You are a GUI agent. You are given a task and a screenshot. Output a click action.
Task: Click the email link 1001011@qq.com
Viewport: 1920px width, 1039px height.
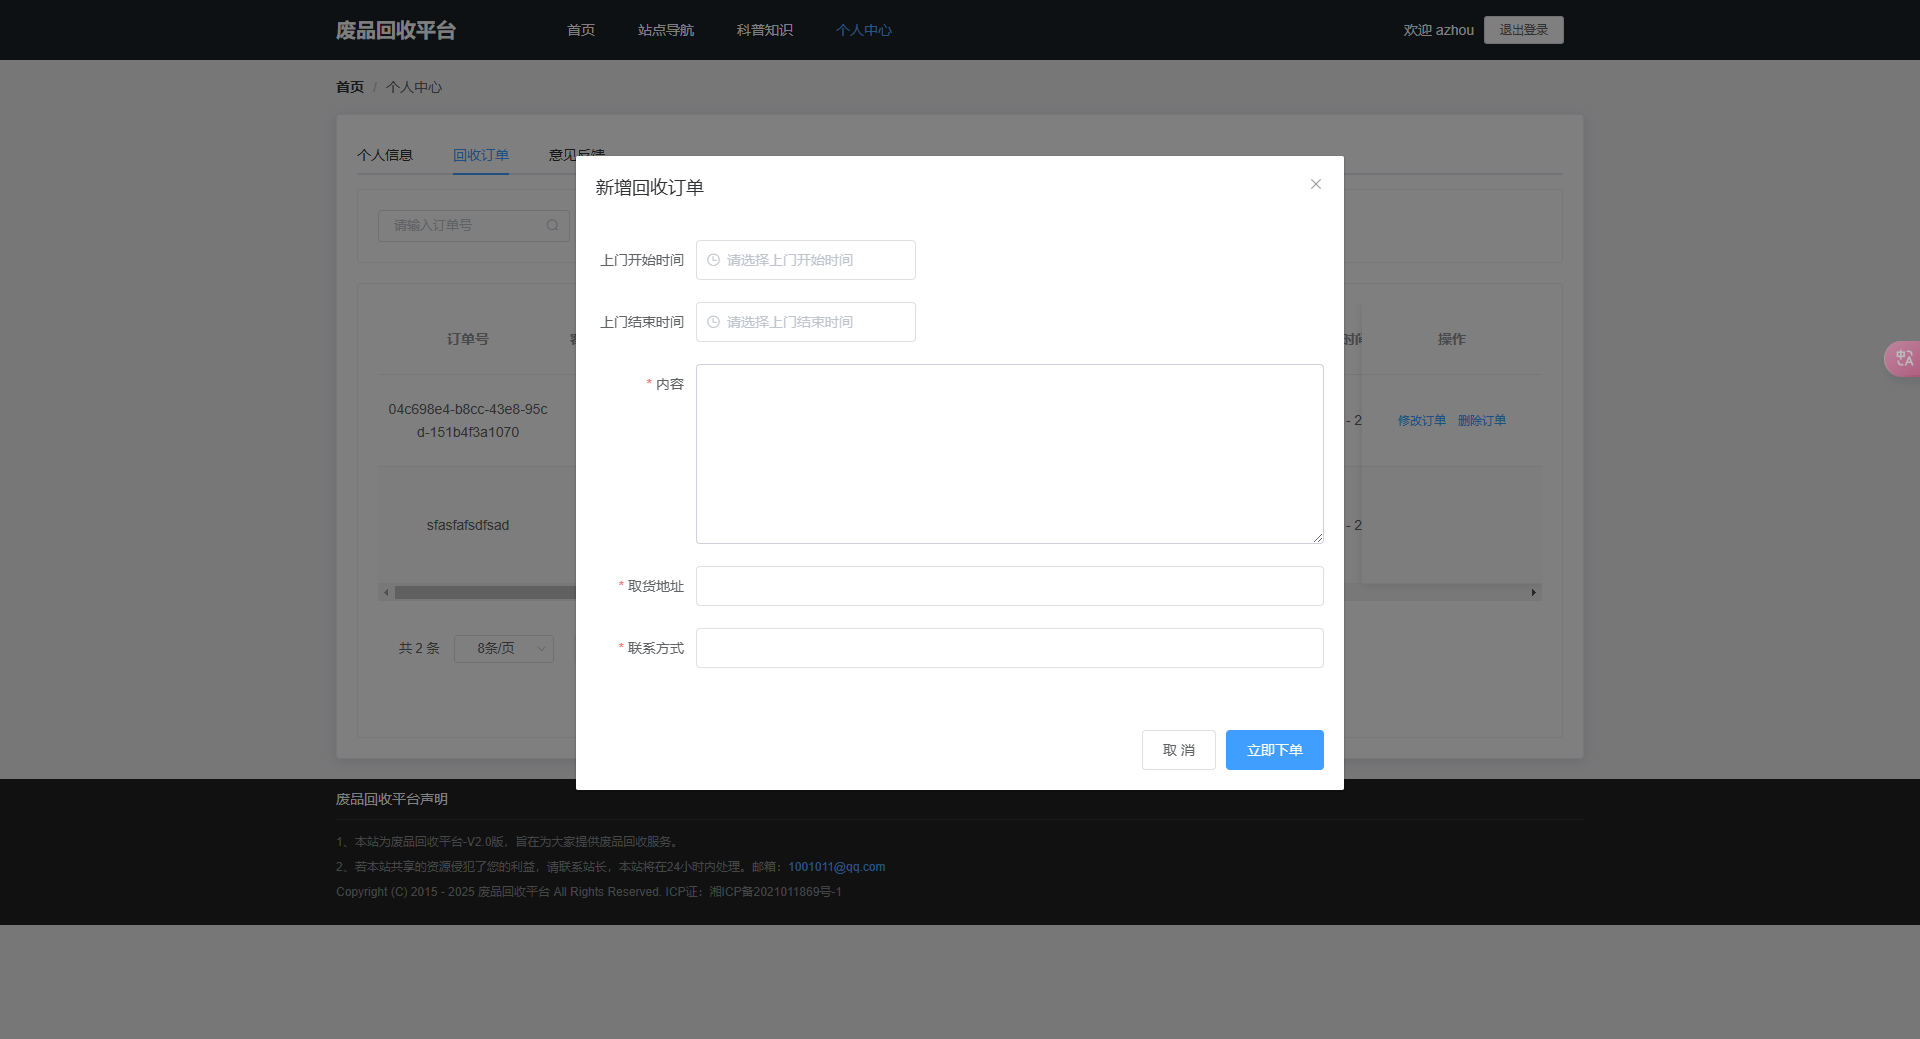(x=837, y=867)
